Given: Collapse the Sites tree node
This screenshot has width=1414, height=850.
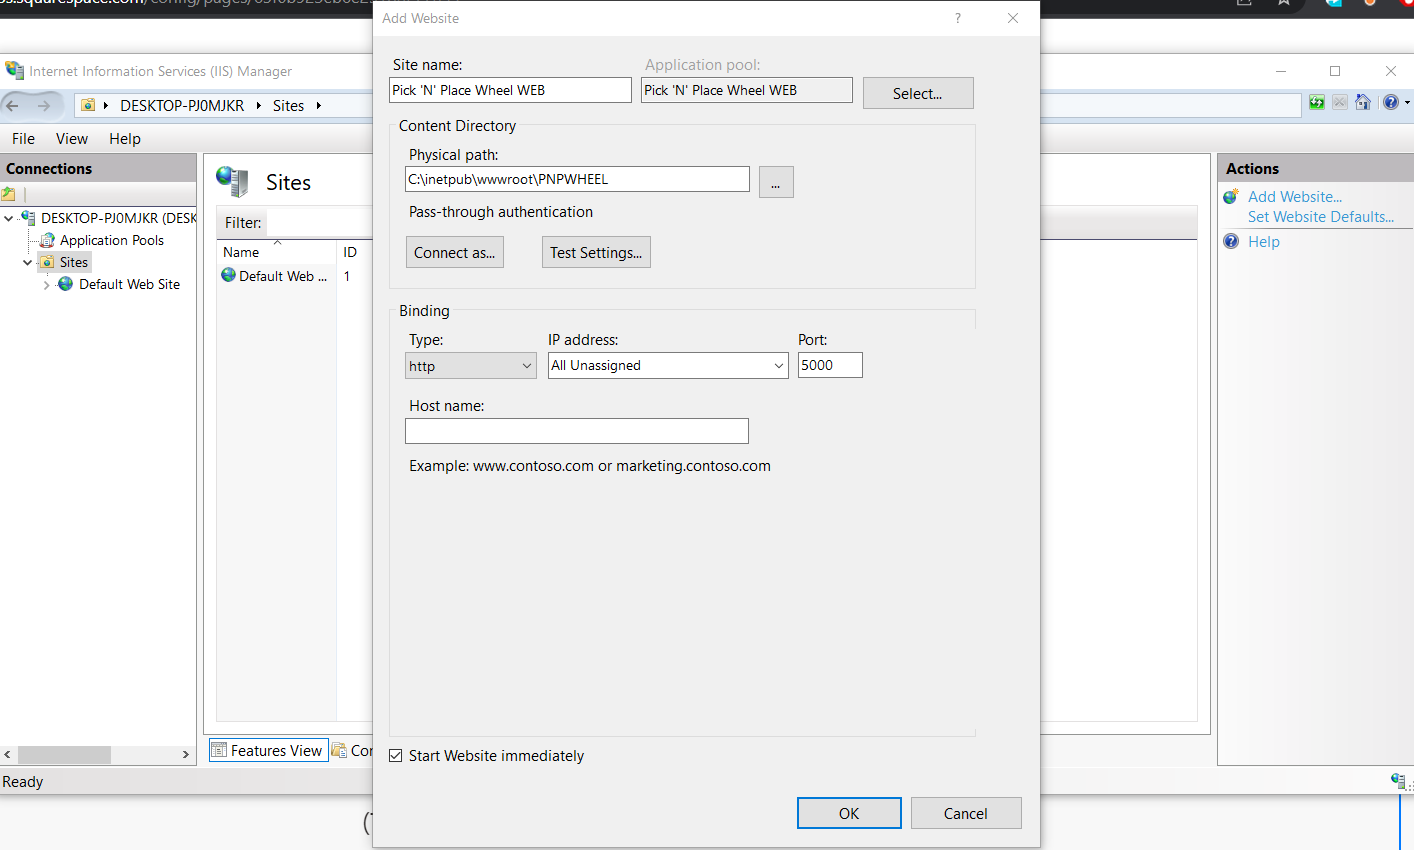Looking at the screenshot, I should [27, 262].
